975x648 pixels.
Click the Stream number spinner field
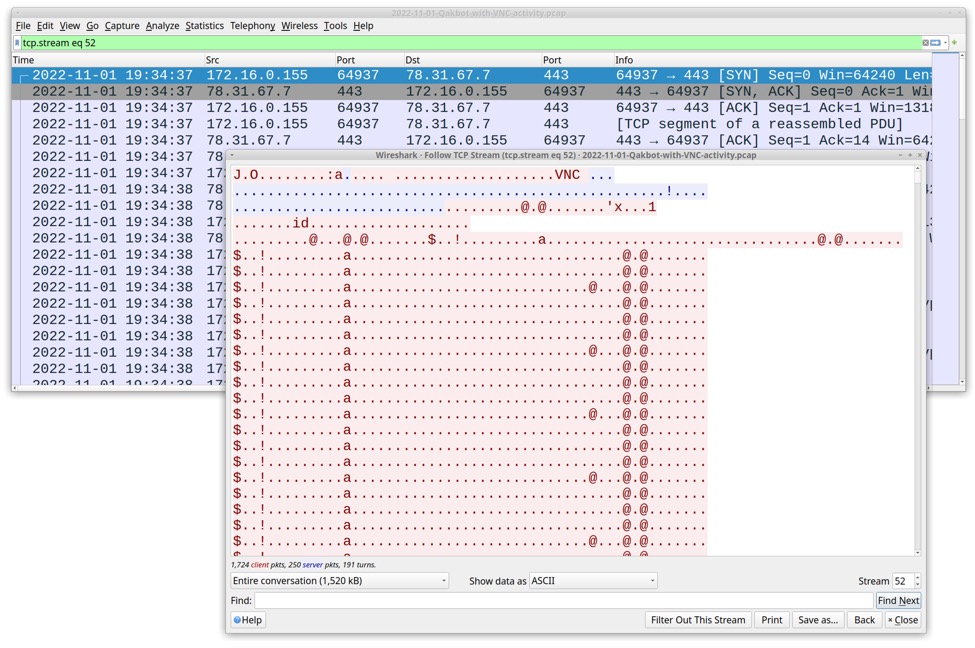(906, 581)
